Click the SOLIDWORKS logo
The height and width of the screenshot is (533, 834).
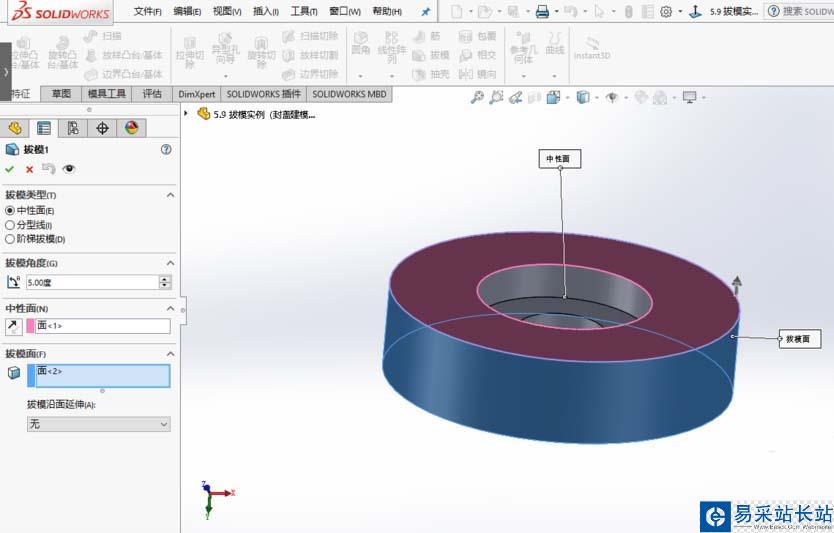60,11
